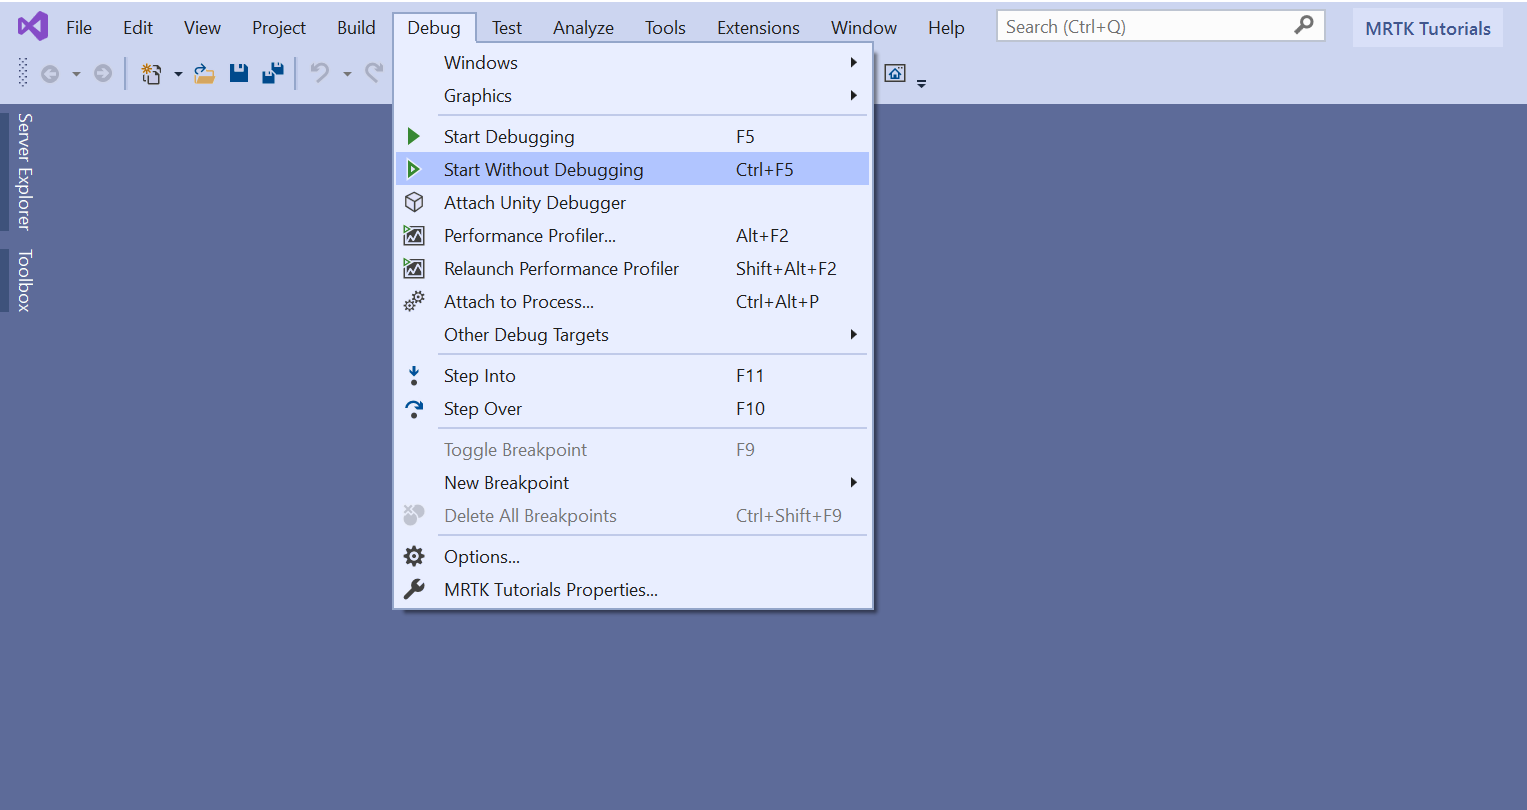
Task: Open the Test menu
Action: point(507,28)
